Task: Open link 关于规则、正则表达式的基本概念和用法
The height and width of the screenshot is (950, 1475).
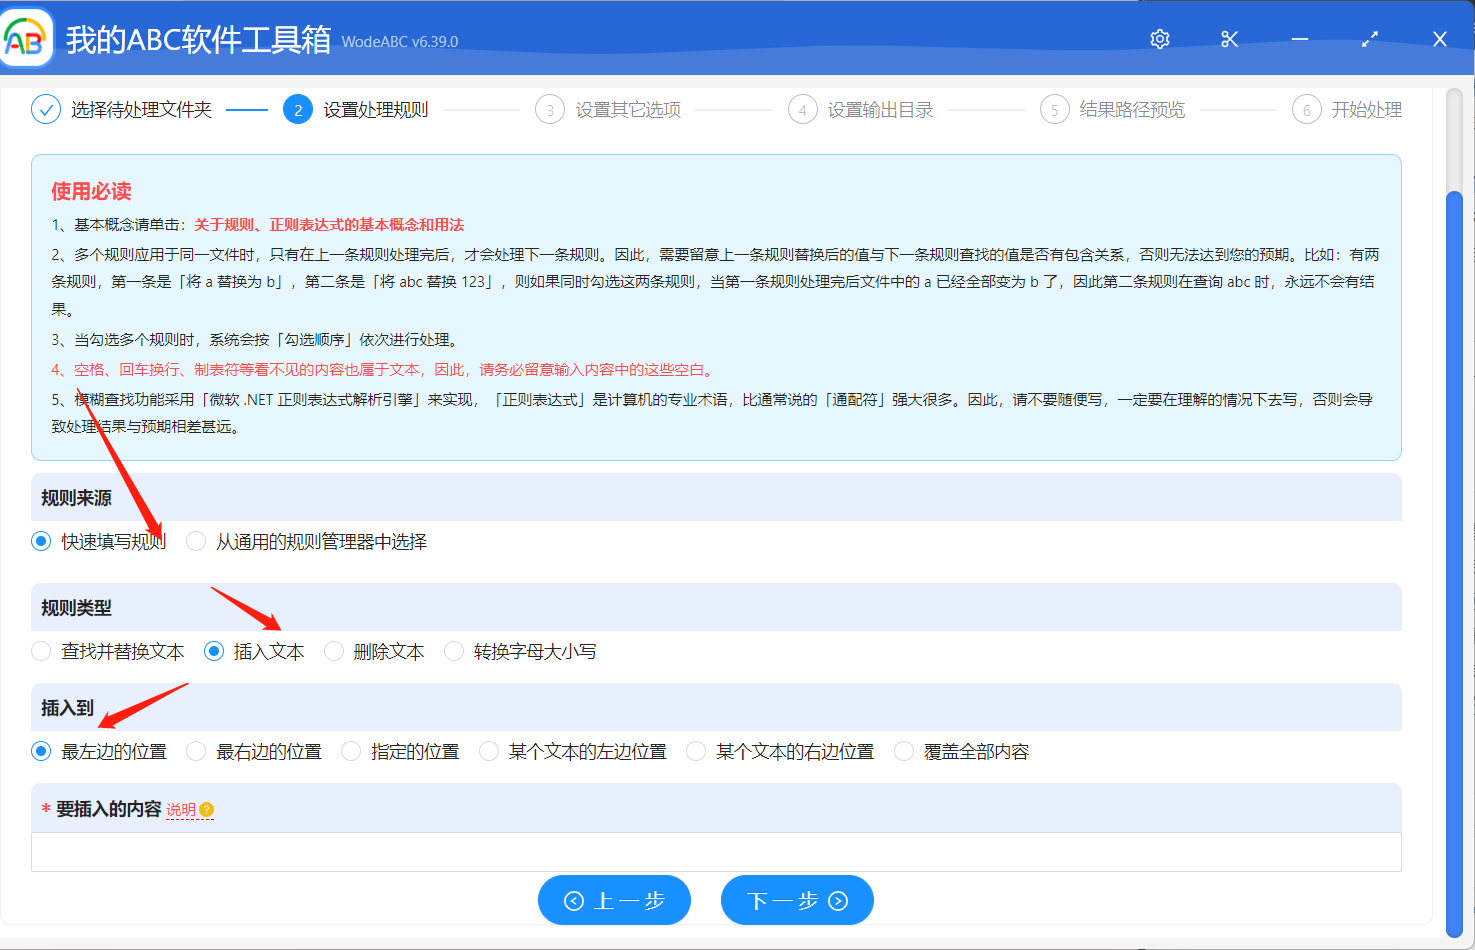Action: click(328, 225)
